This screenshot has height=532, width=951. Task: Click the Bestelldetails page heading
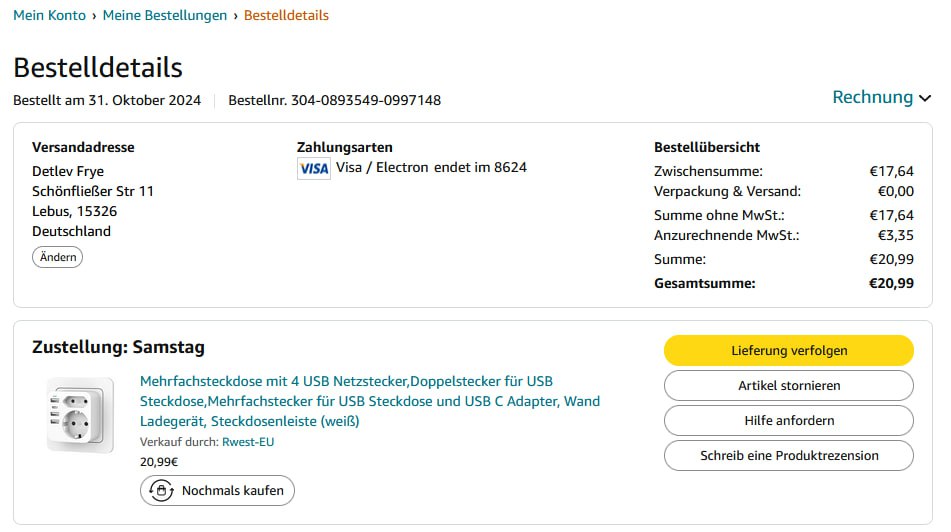tap(98, 67)
